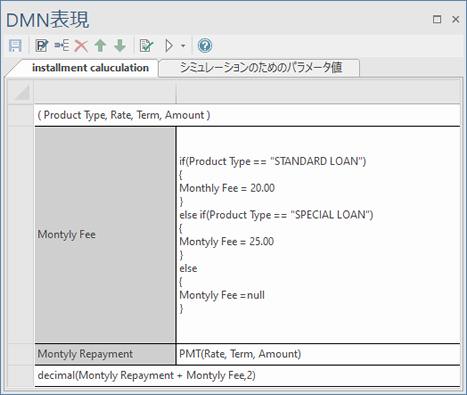467x395 pixels.
Task: Select the Montyly Fee variable cell
Action: [x=105, y=235]
